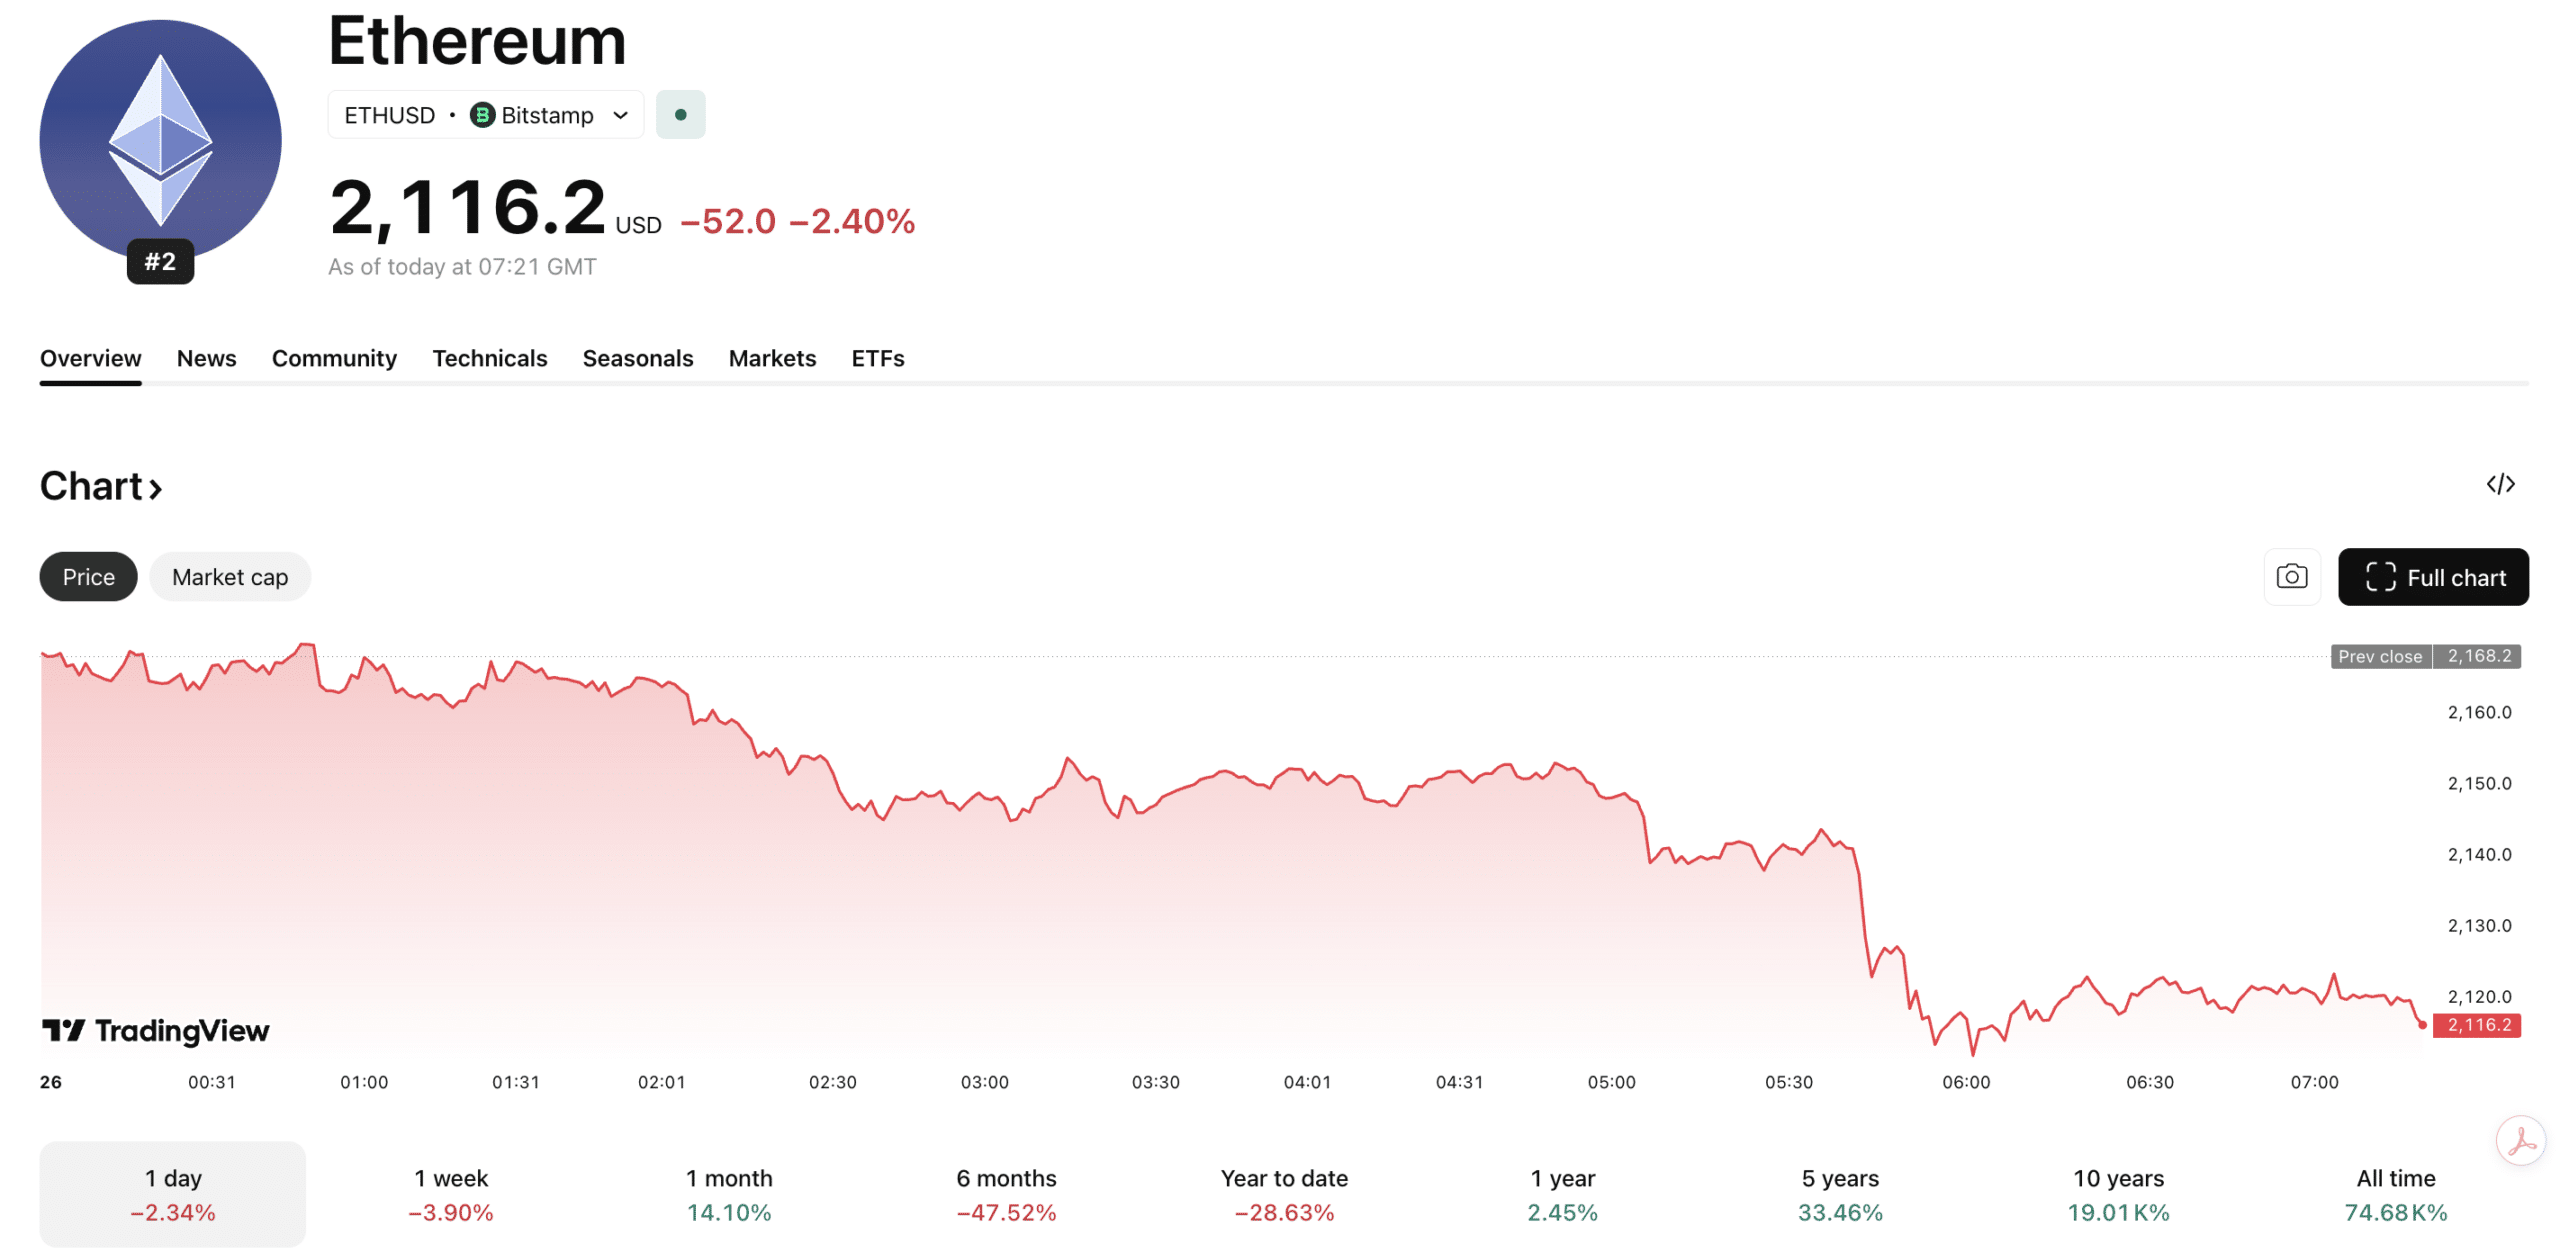
Task: Click the green market status dot
Action: (681, 114)
